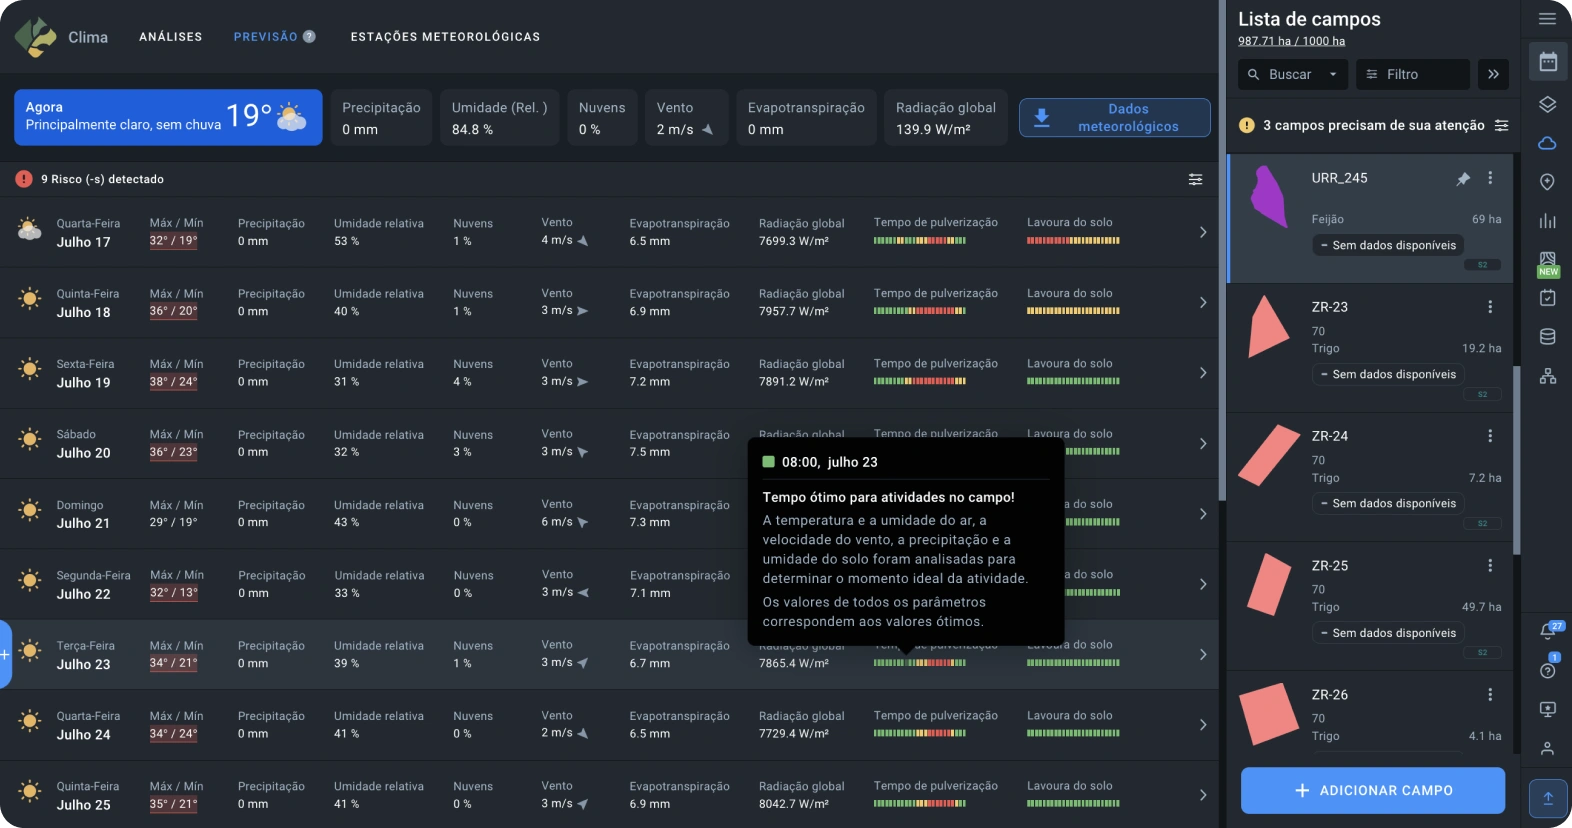Open Estações Meteorológicas tab
Screen dimensions: 1572x828
[445, 37]
